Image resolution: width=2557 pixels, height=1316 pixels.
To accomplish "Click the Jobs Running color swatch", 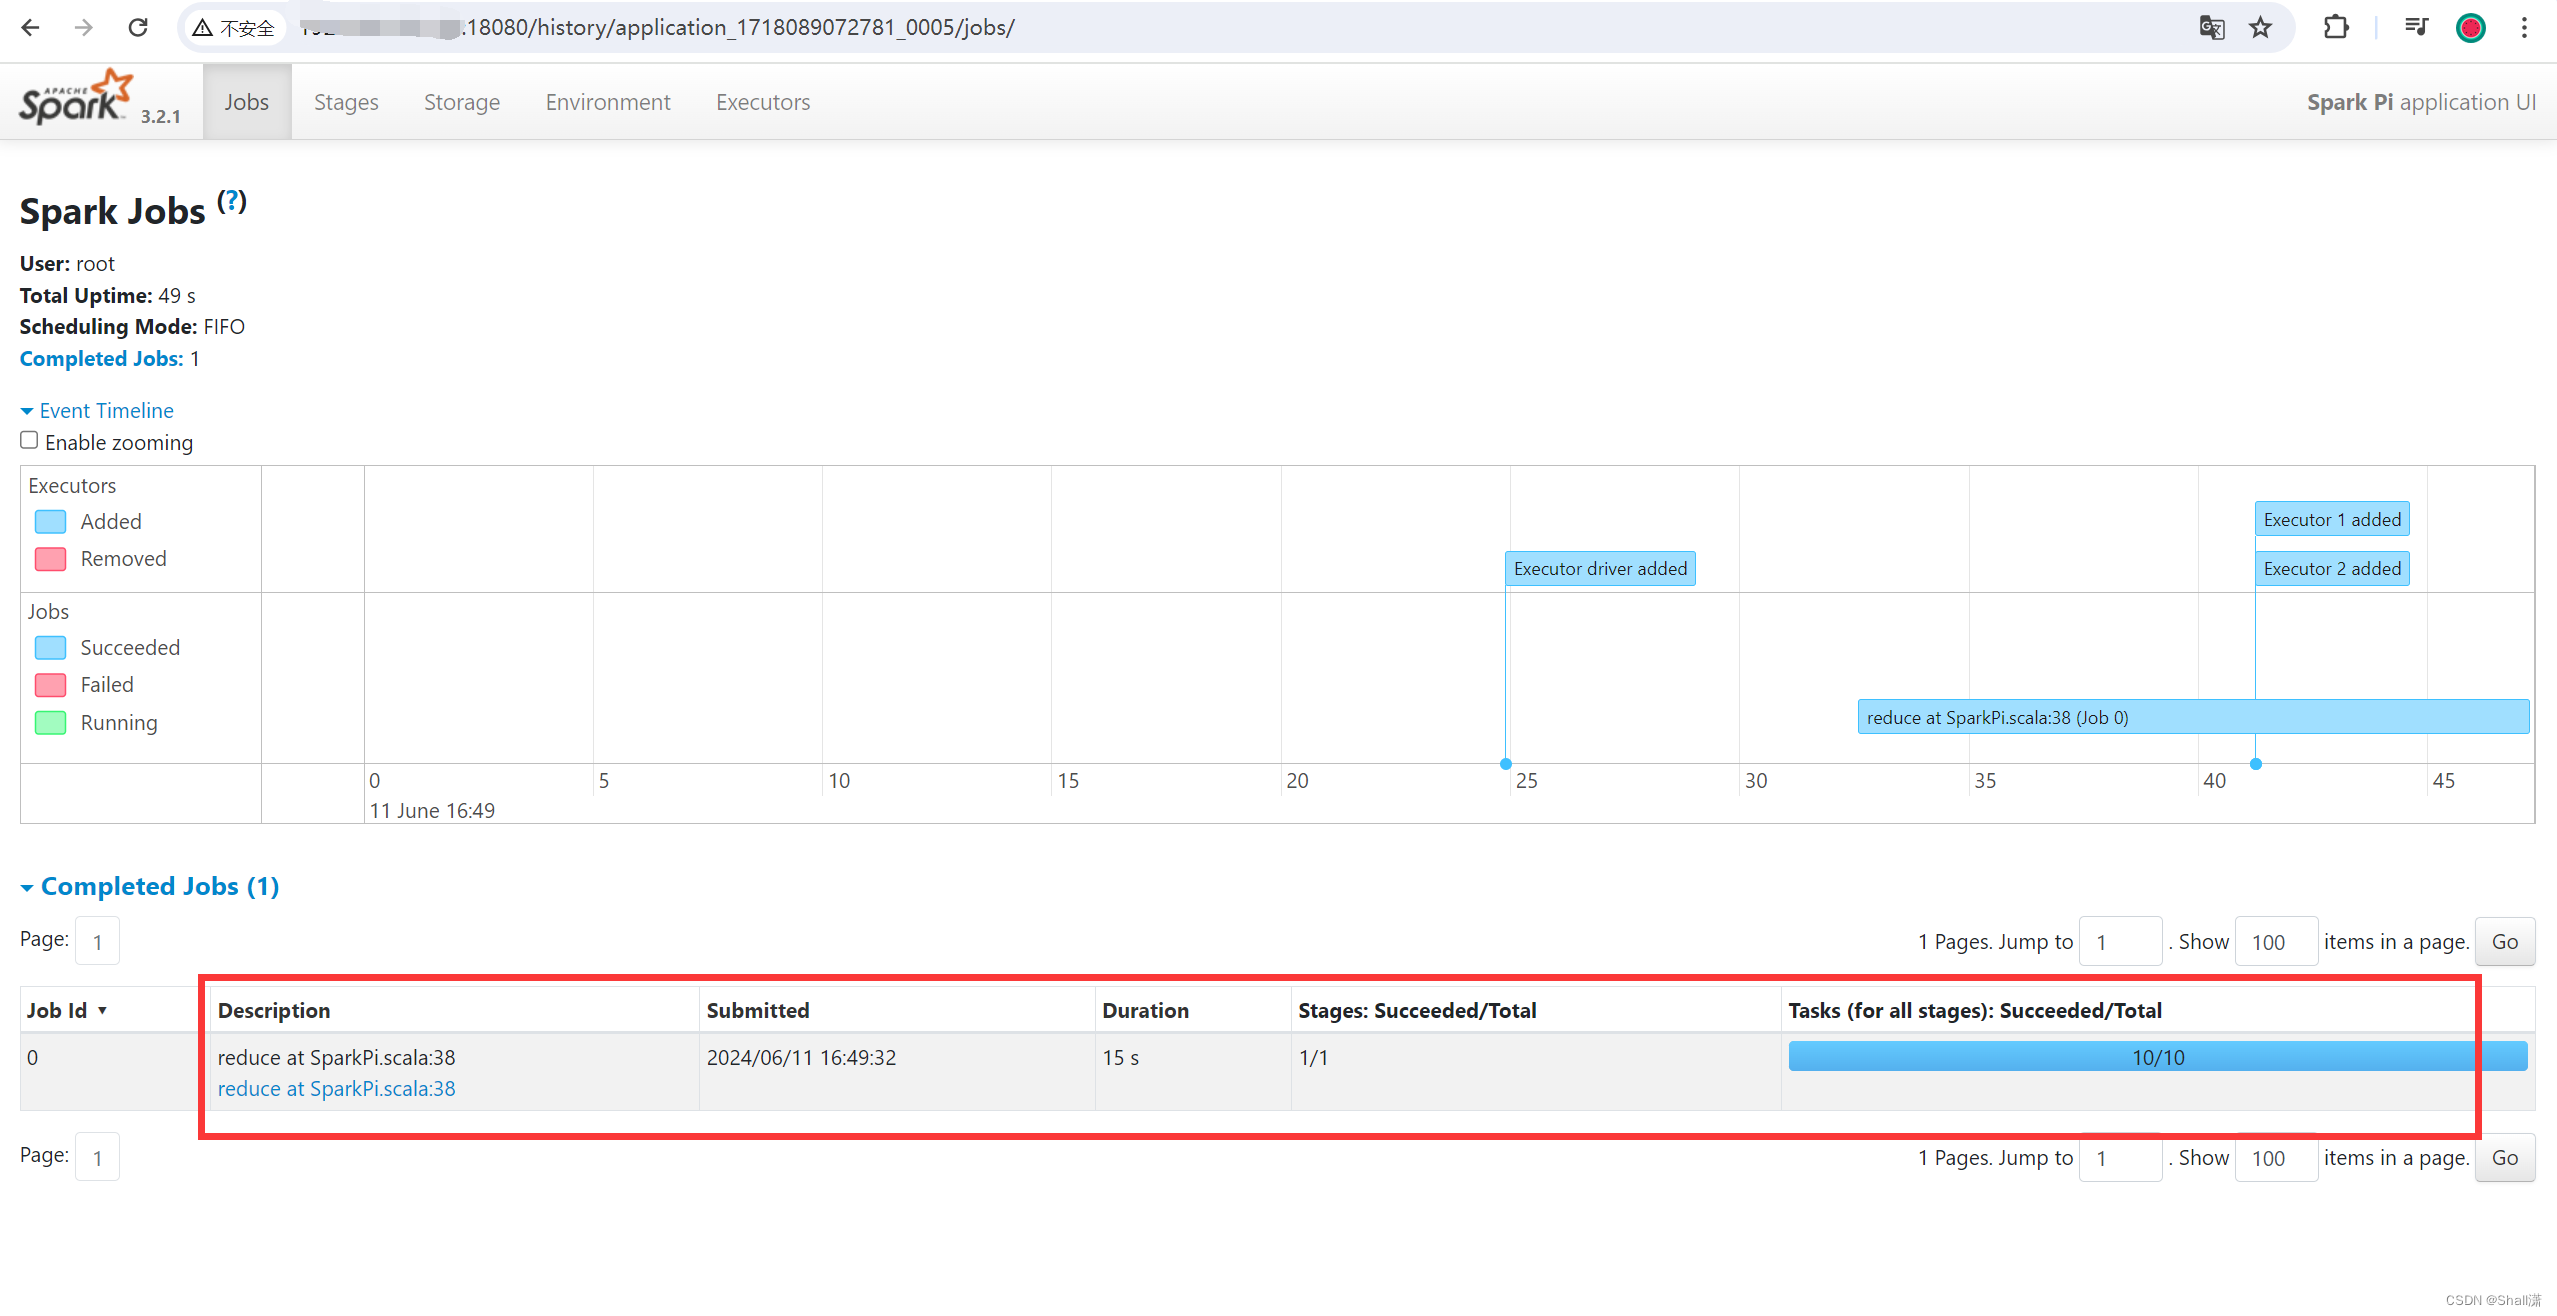I will coord(51,723).
